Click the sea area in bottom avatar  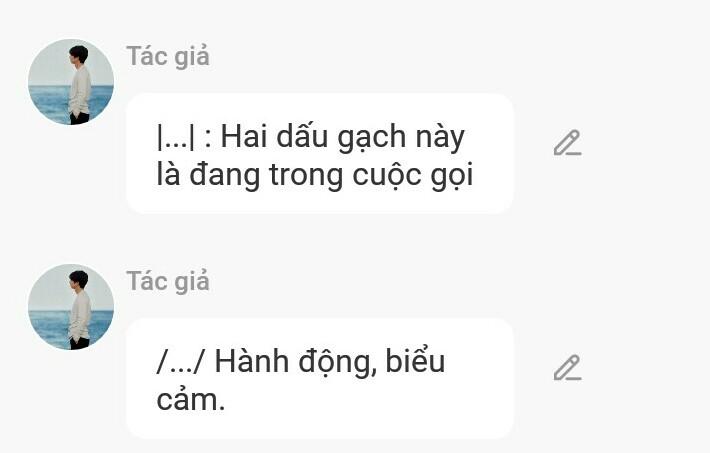pyautogui.click(x=48, y=328)
